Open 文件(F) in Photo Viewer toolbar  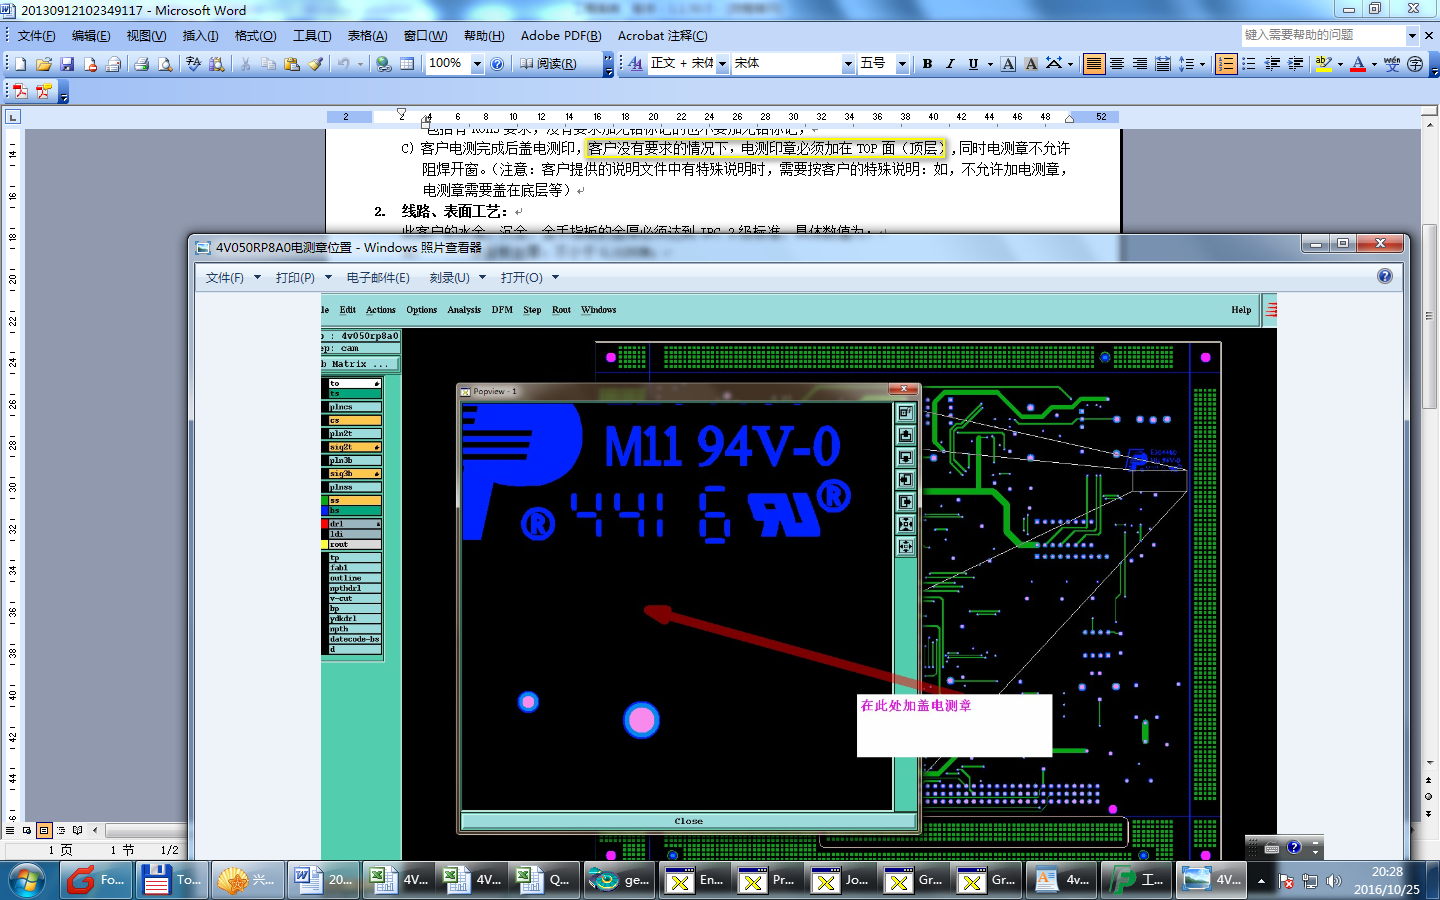pyautogui.click(x=225, y=277)
